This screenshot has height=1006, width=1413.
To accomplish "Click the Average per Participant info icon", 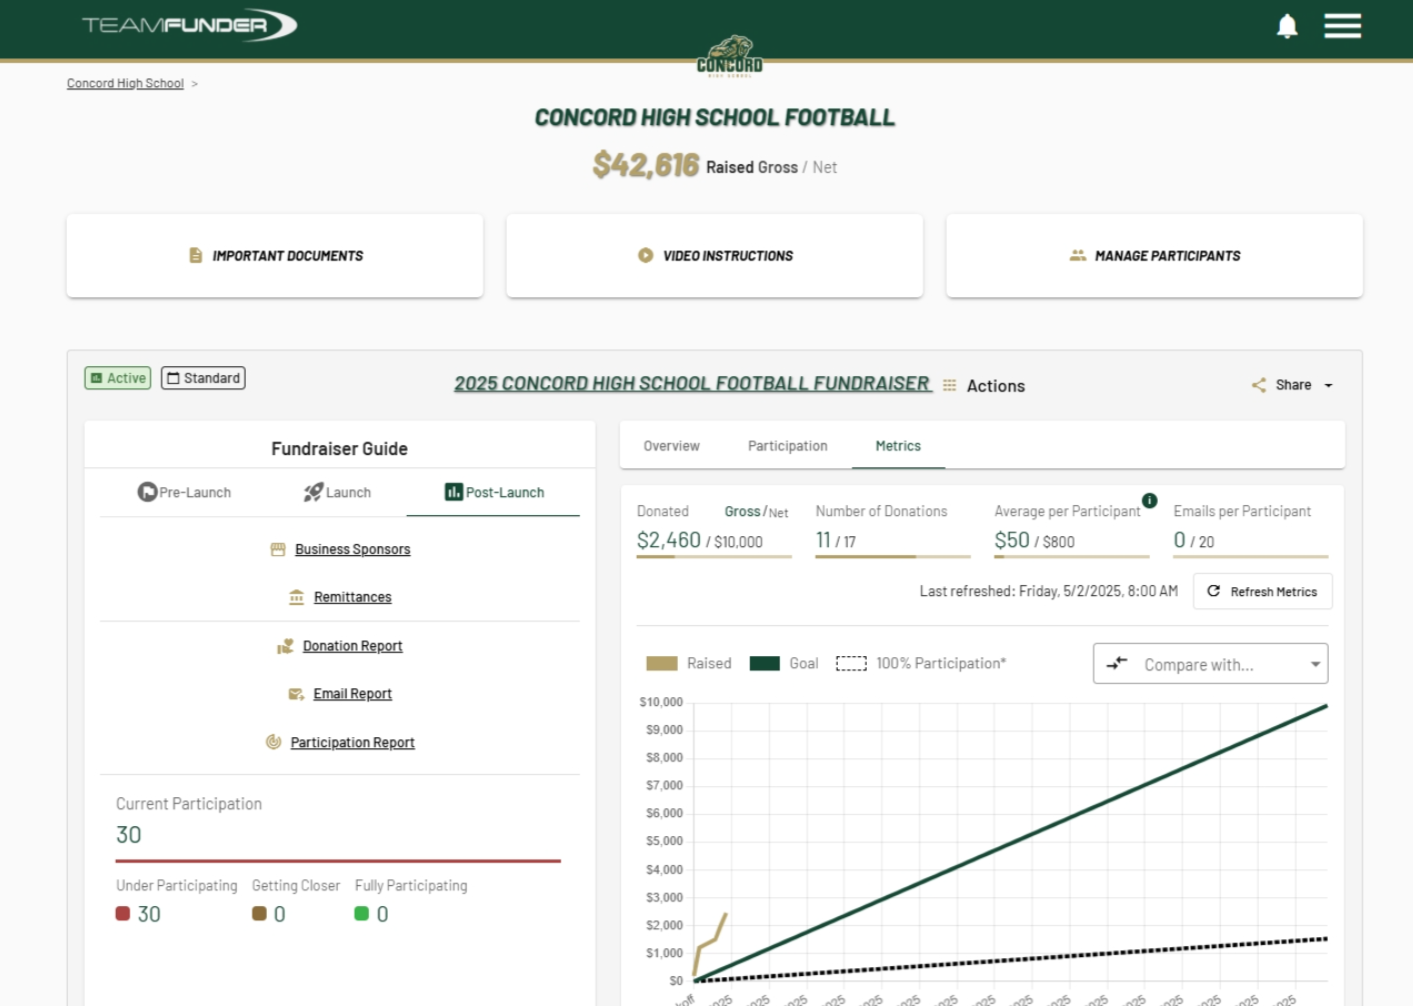I will point(1150,500).
